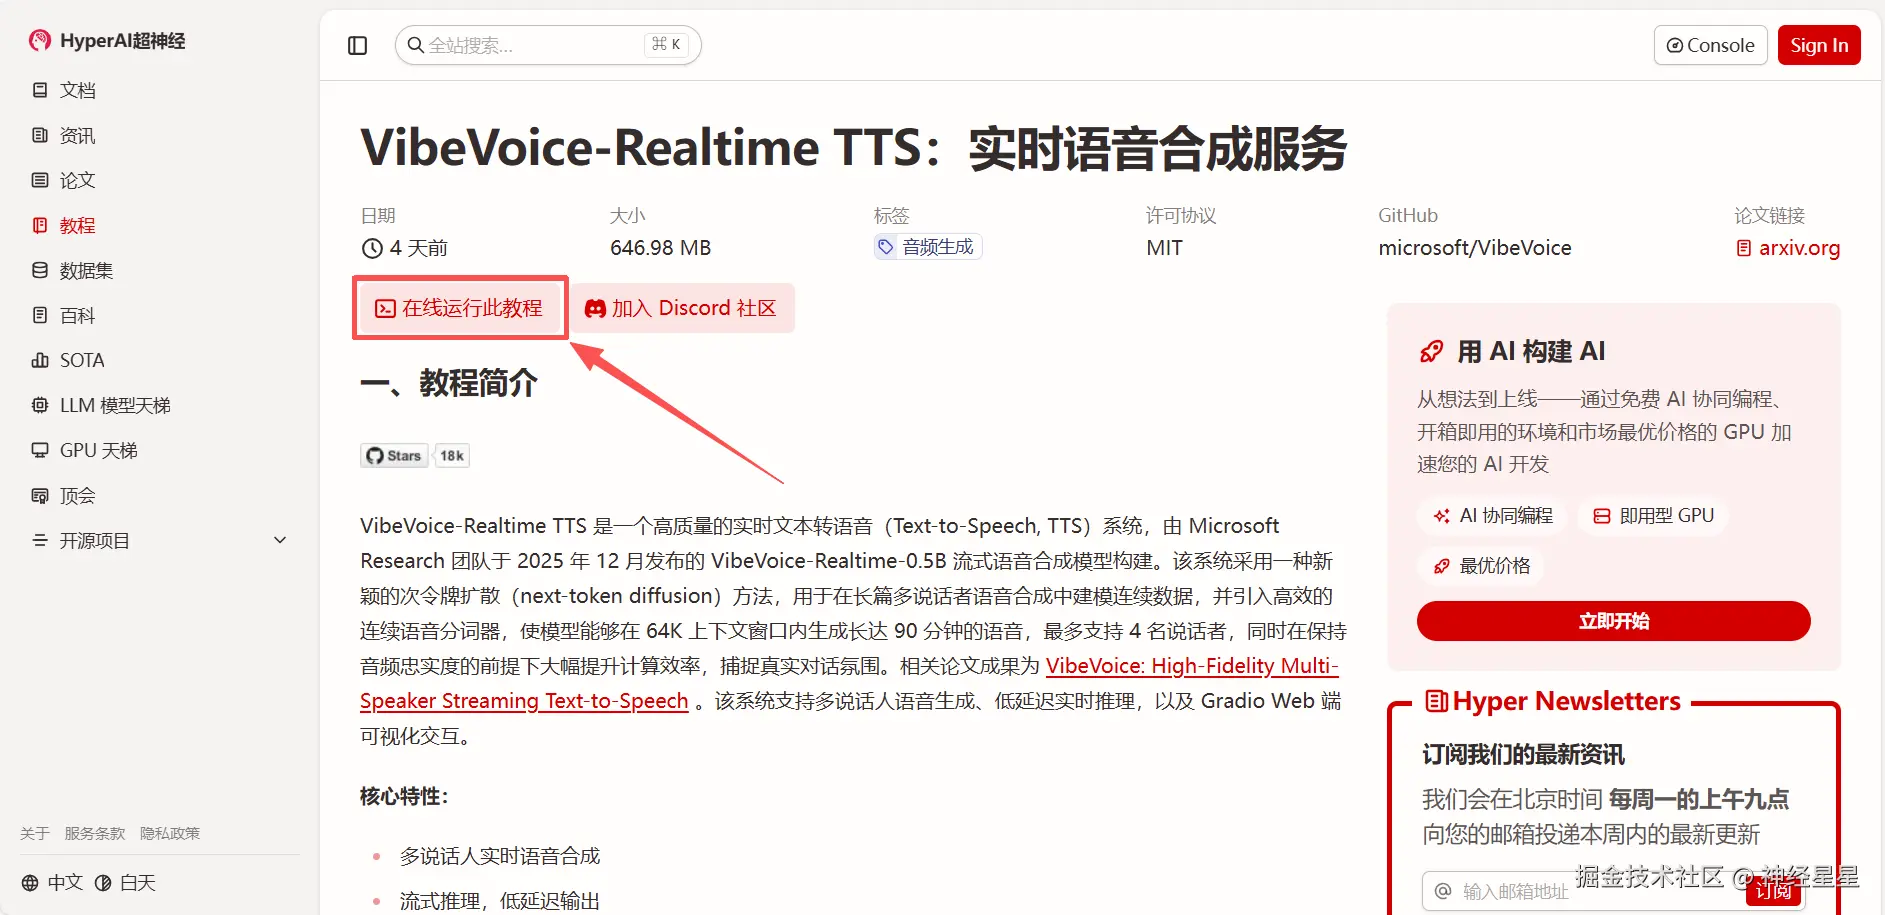Click the 即用型 GPU chip
This screenshot has height=915, width=1885.
[x=1653, y=516]
